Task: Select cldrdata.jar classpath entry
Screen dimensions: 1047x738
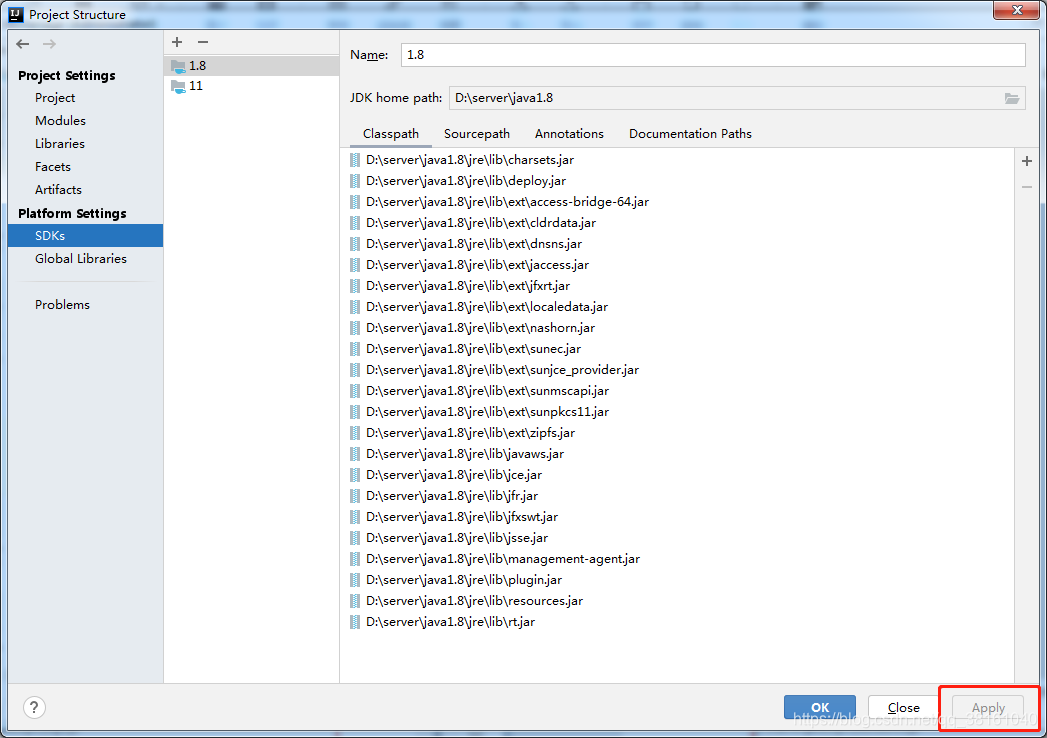Action: (473, 223)
